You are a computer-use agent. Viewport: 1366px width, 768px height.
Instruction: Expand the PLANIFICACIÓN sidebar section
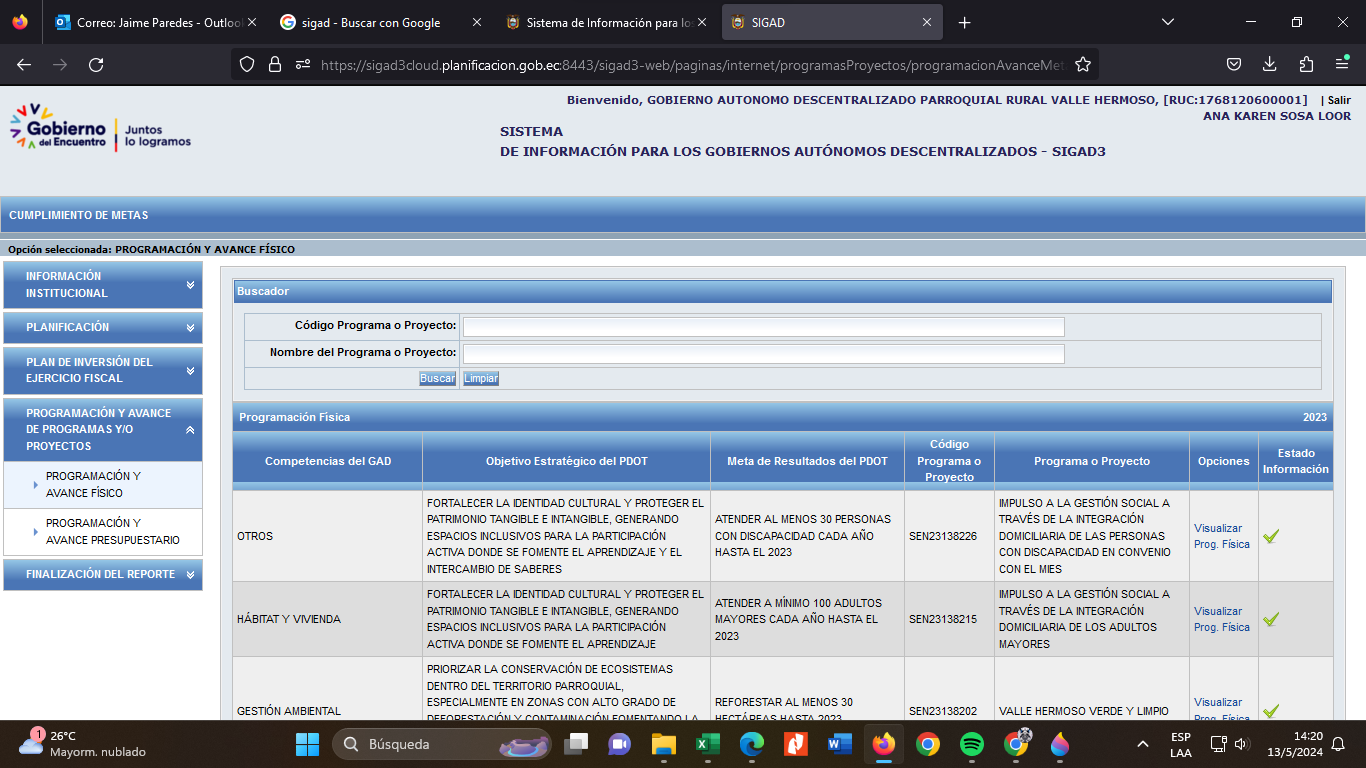102,327
